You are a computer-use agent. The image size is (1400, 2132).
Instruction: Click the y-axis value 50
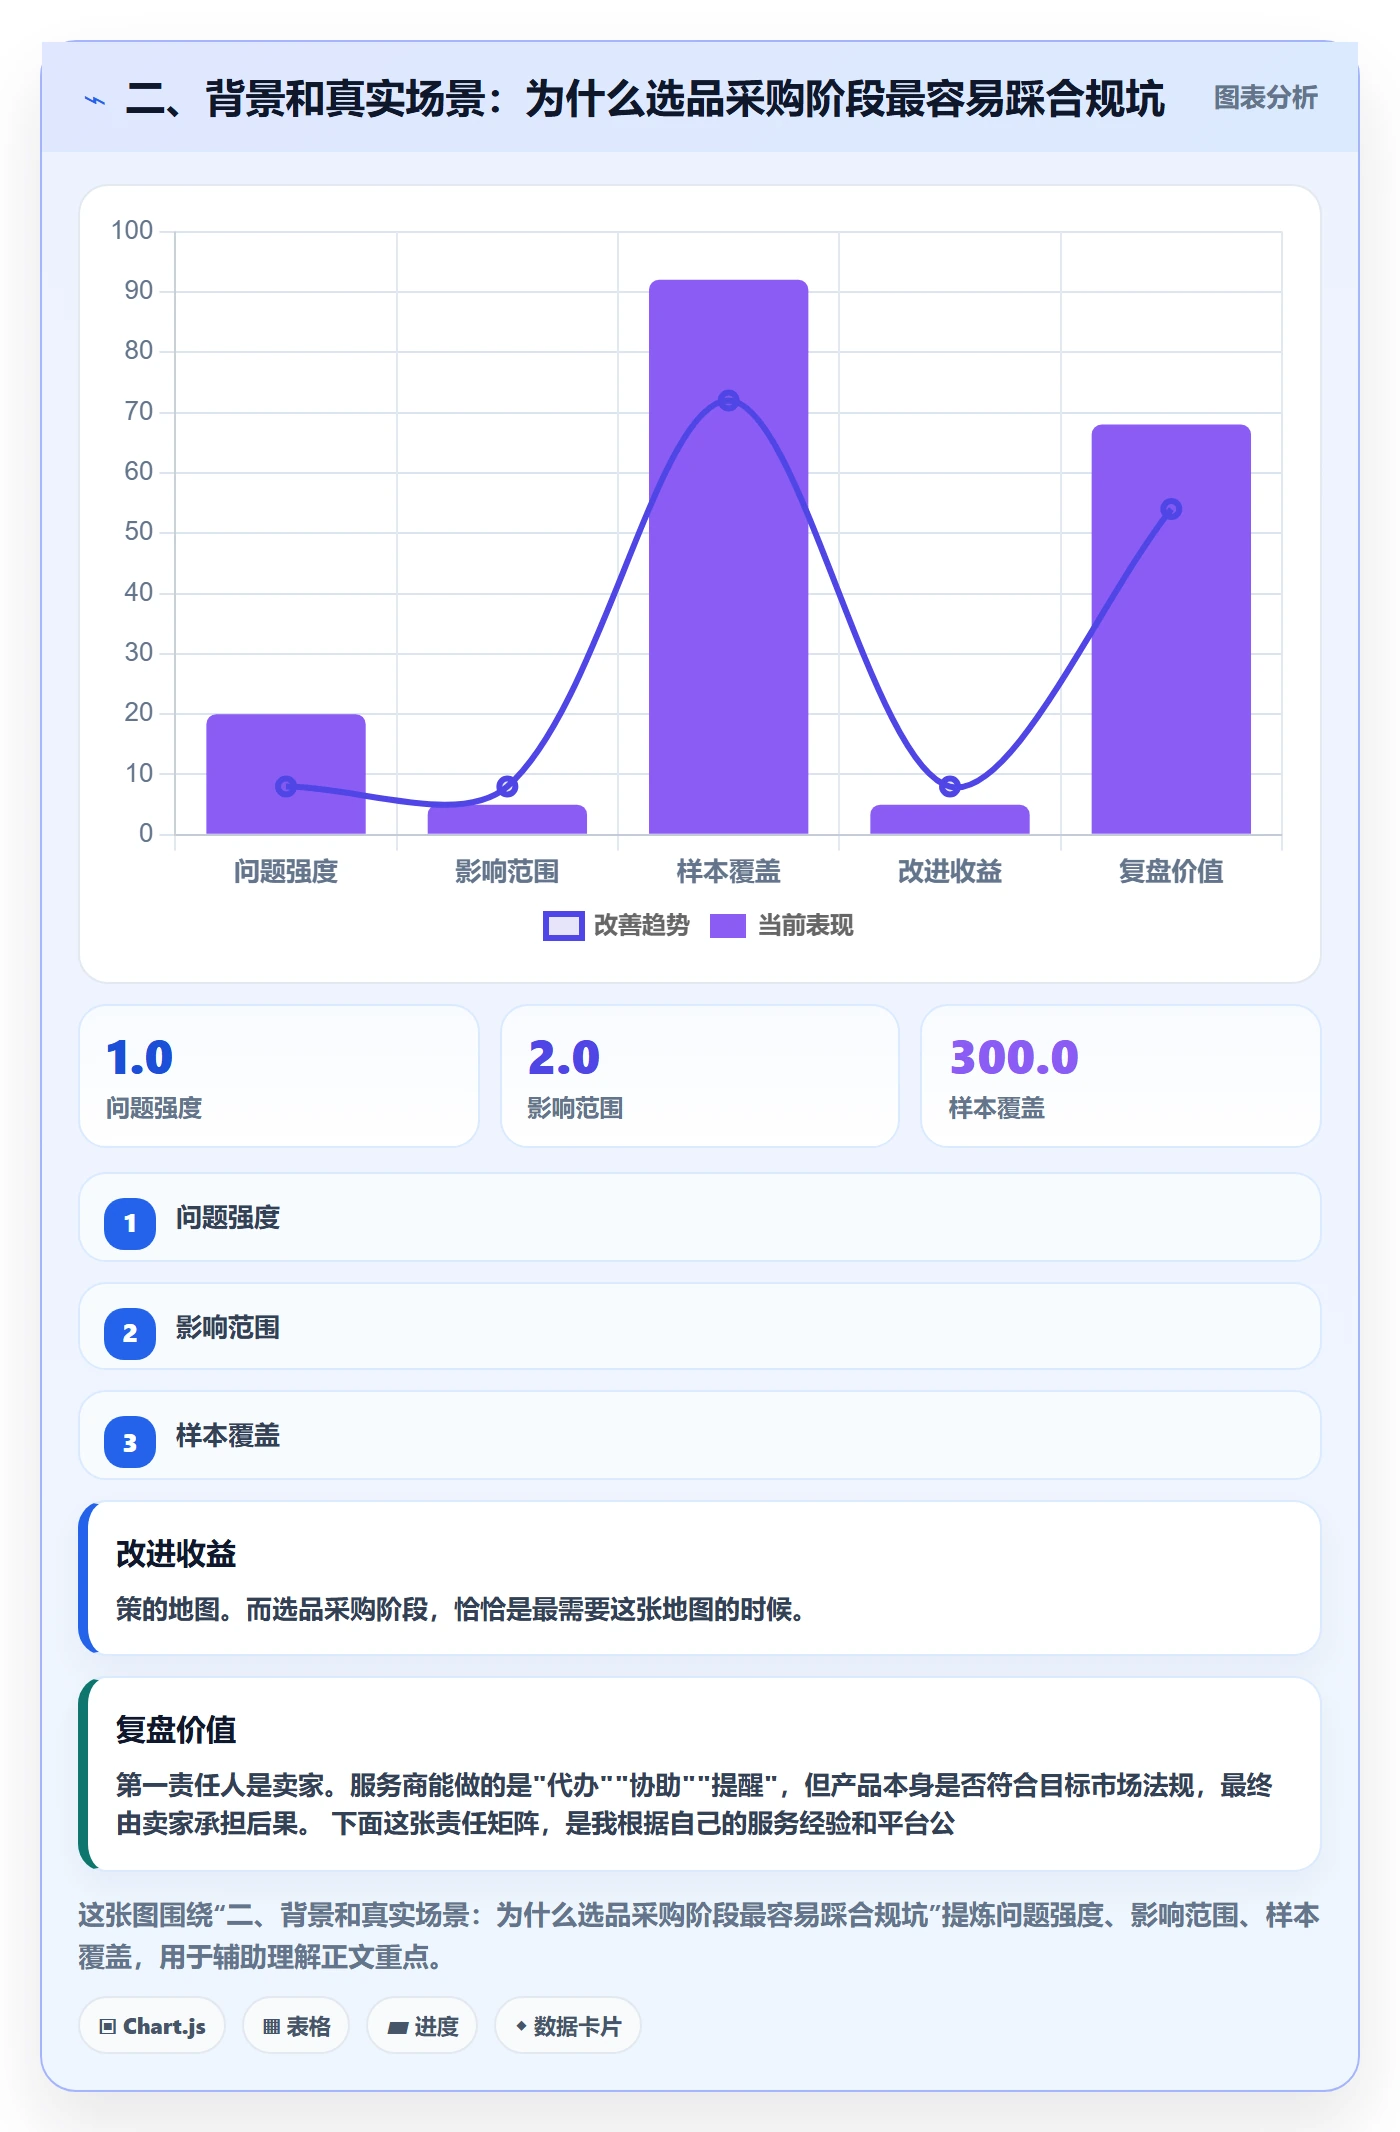click(x=139, y=532)
